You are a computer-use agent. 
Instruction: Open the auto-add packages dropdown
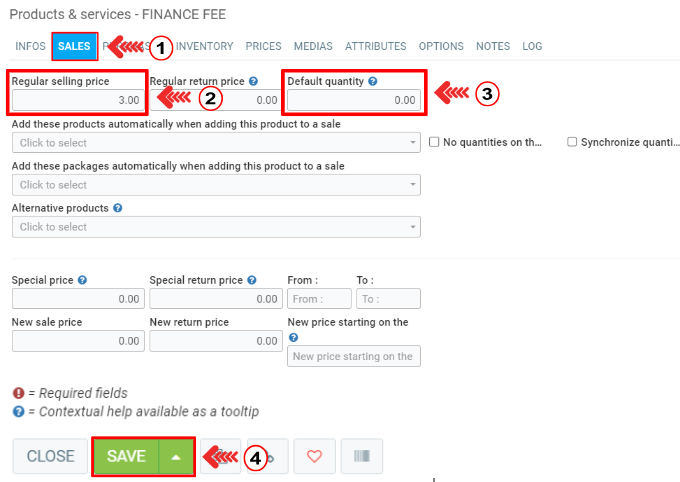click(x=216, y=185)
